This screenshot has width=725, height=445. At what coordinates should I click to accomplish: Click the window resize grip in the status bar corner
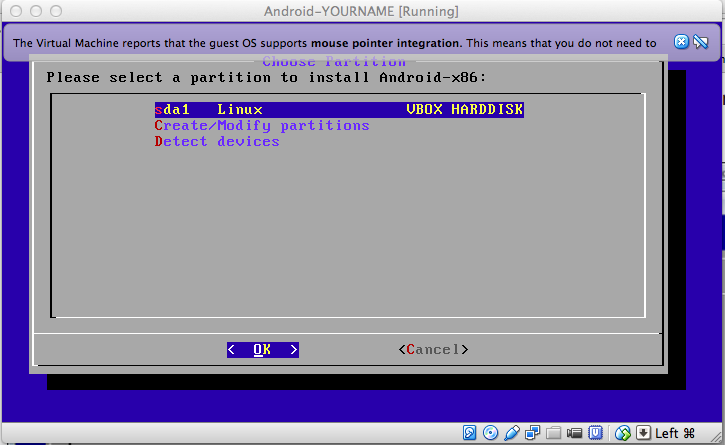point(716,437)
